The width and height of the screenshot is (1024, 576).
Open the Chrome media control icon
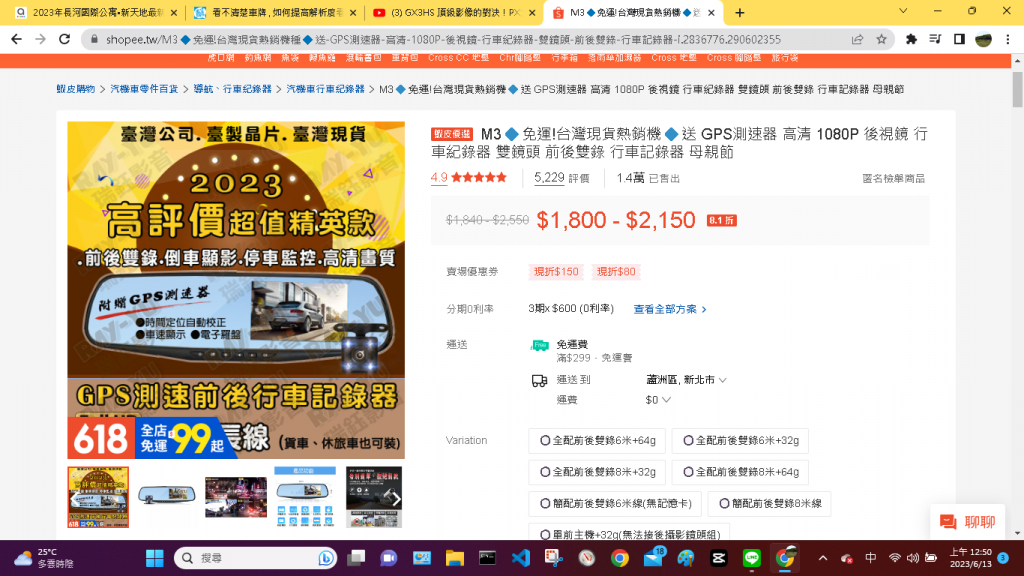[x=935, y=39]
